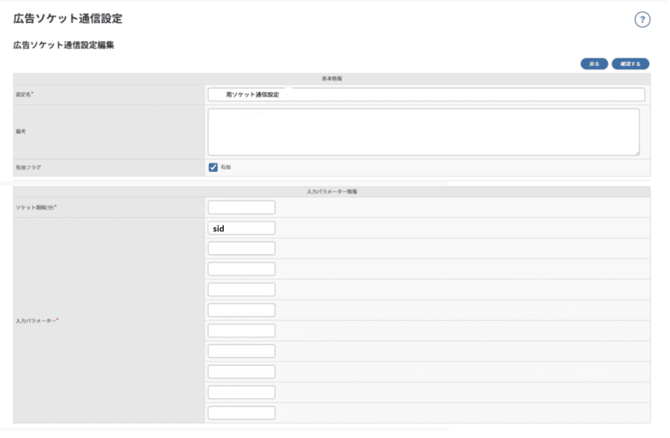Focus the sixth 入力パラメーター input field
This screenshot has height=438, width=670.
click(x=241, y=331)
